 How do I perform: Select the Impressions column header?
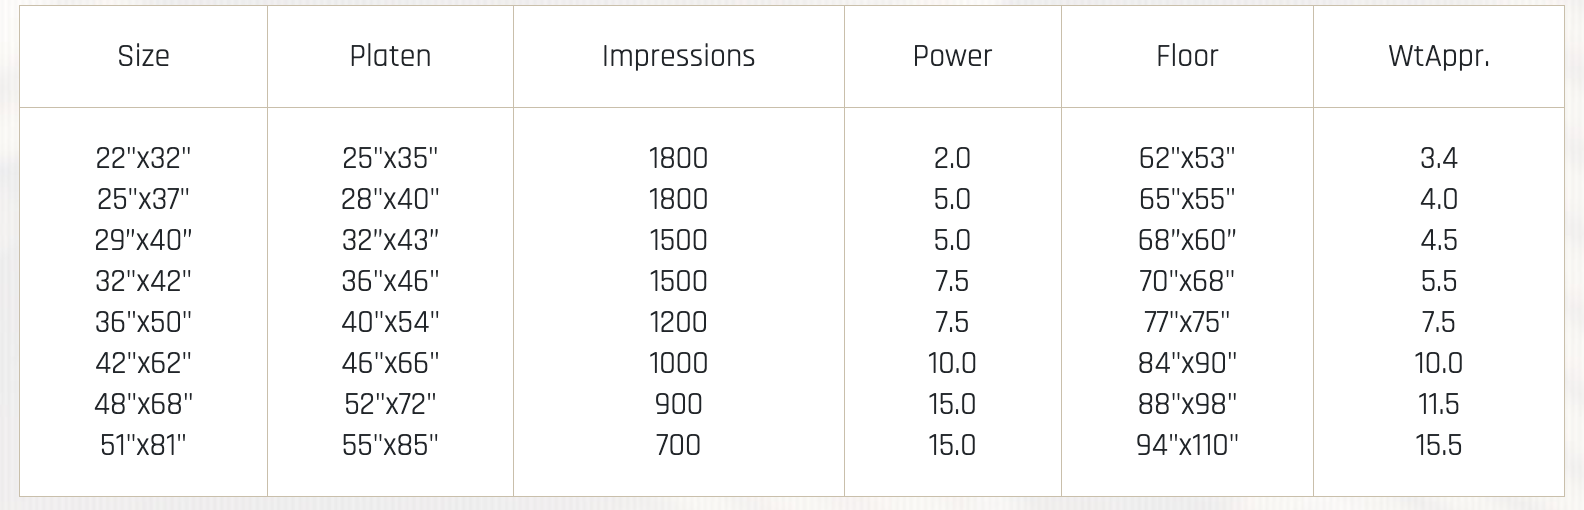[x=678, y=56]
